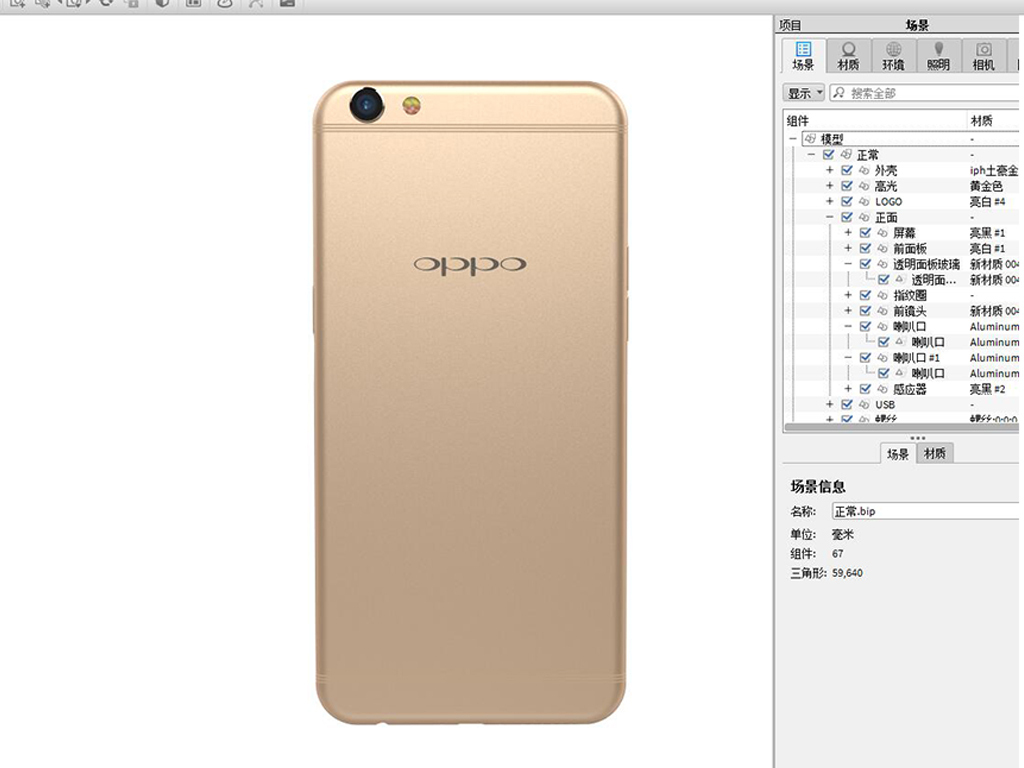The image size is (1024, 768).
Task: Click the model icon beside 模型
Action: tap(810, 138)
